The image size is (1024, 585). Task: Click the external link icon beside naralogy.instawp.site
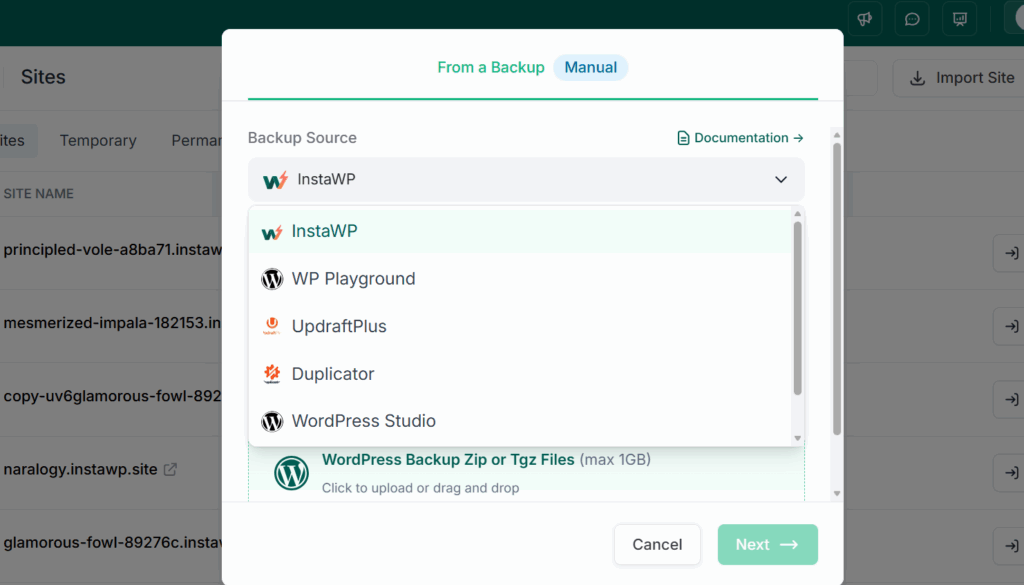point(170,469)
